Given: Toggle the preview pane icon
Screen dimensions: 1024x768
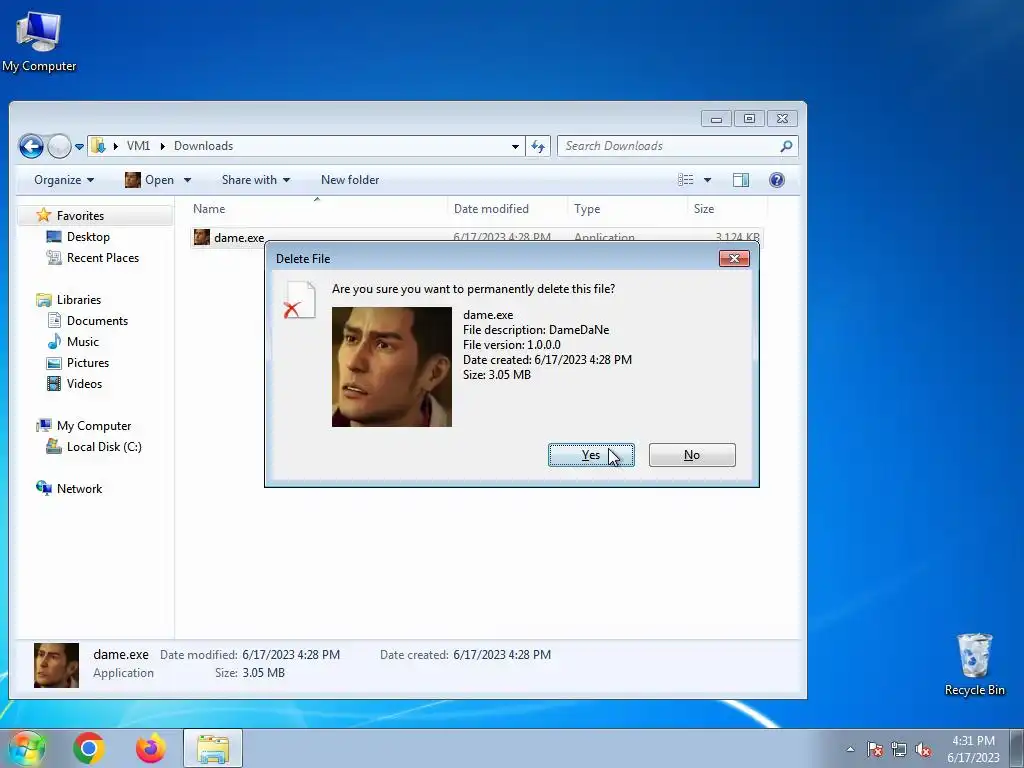Looking at the screenshot, I should point(741,180).
